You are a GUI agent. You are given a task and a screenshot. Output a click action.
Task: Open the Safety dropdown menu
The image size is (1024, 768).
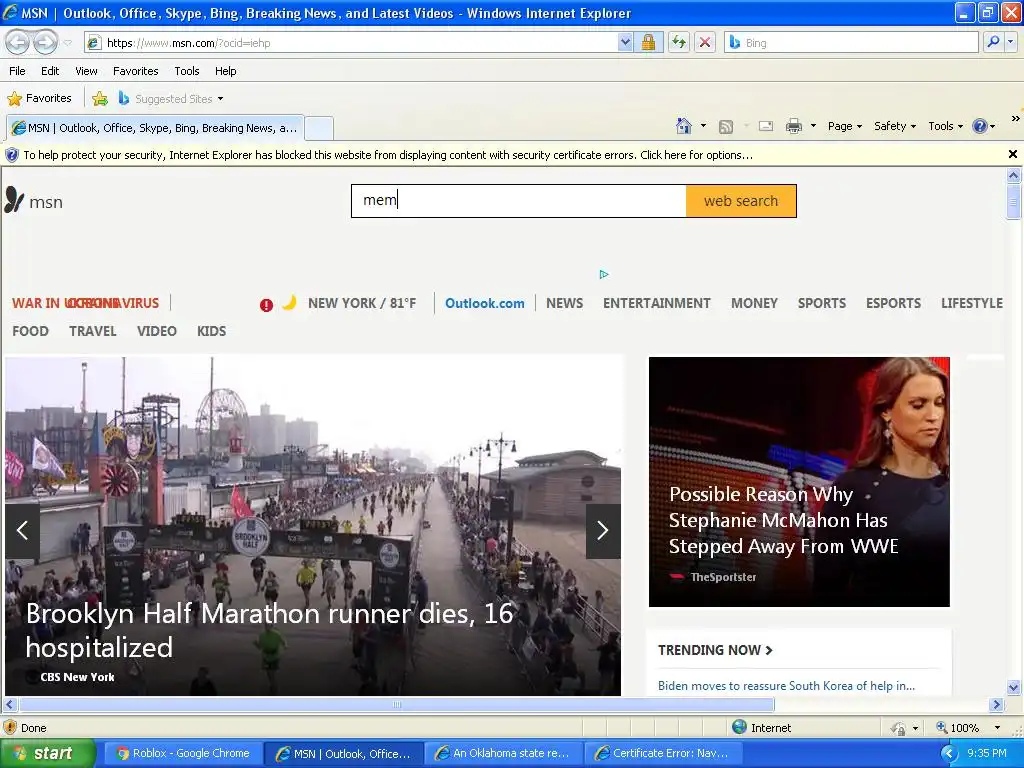tap(895, 126)
